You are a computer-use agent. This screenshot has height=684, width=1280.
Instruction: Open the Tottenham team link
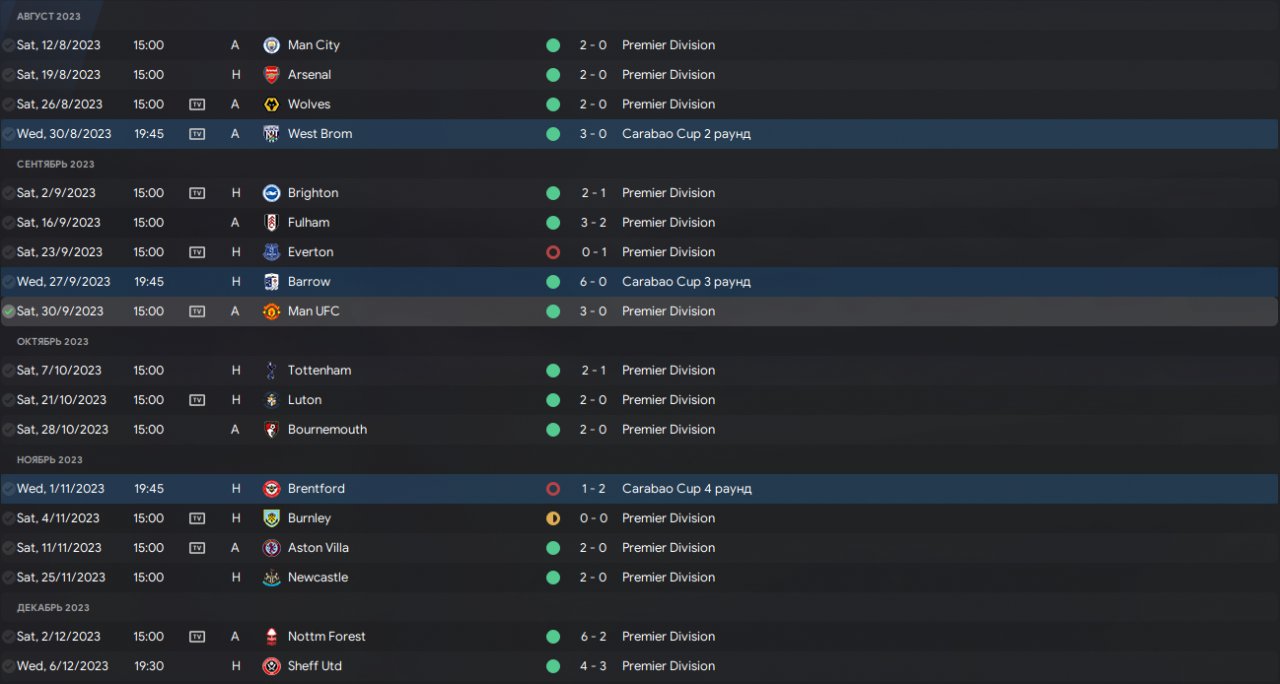319,370
